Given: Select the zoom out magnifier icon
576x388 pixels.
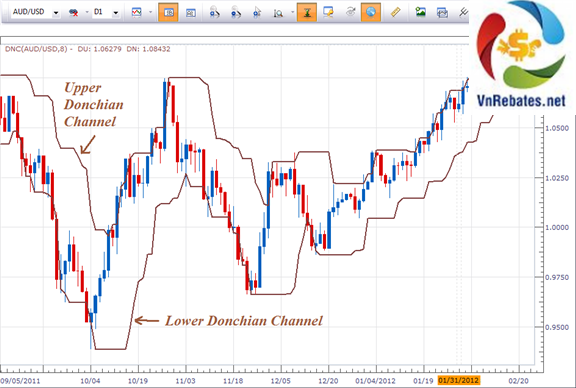Looking at the screenshot, I should click(x=236, y=12).
